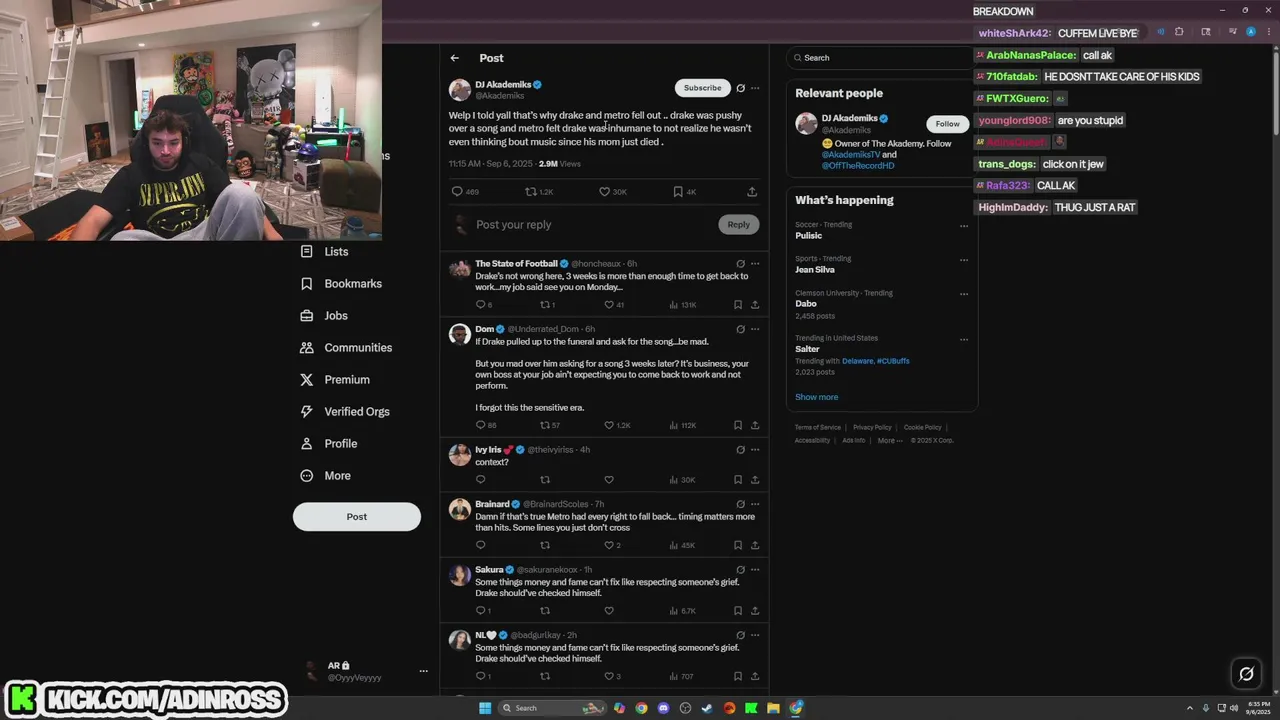The width and height of the screenshot is (1280, 720).
Task: Reply to Sakura's post
Action: pos(481,610)
